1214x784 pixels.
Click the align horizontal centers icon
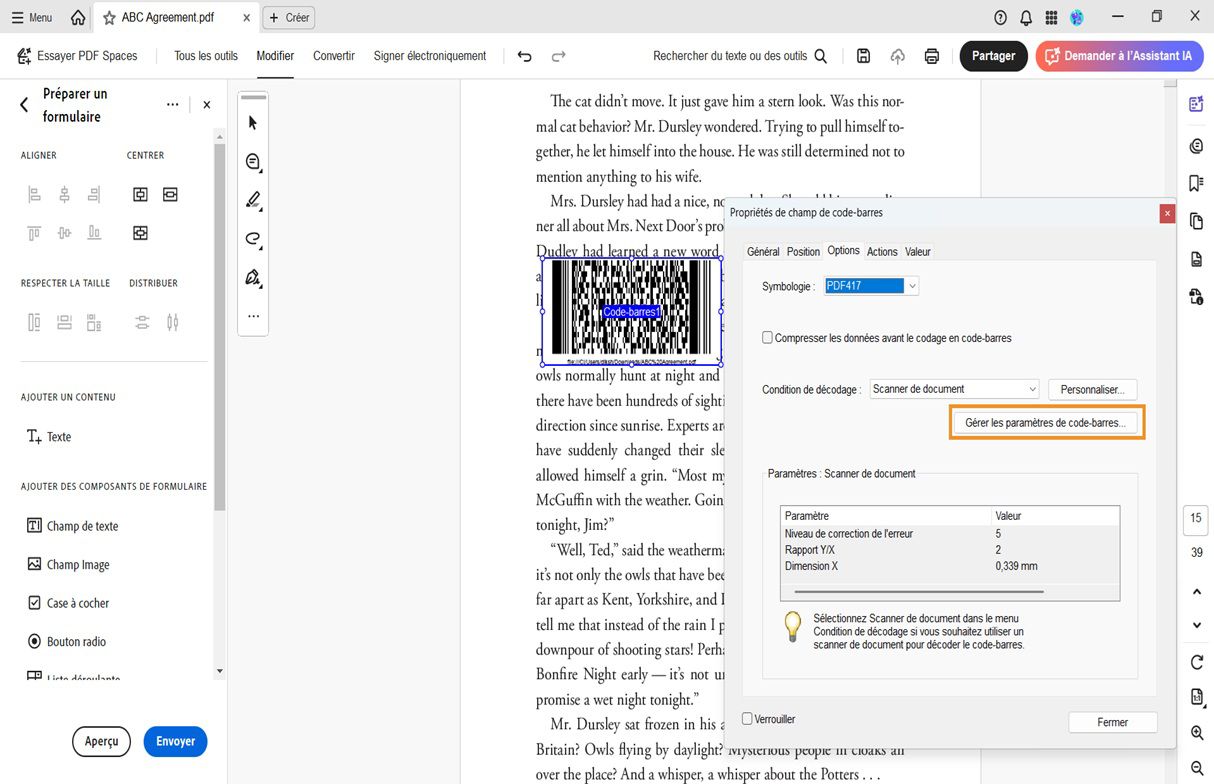(64, 194)
